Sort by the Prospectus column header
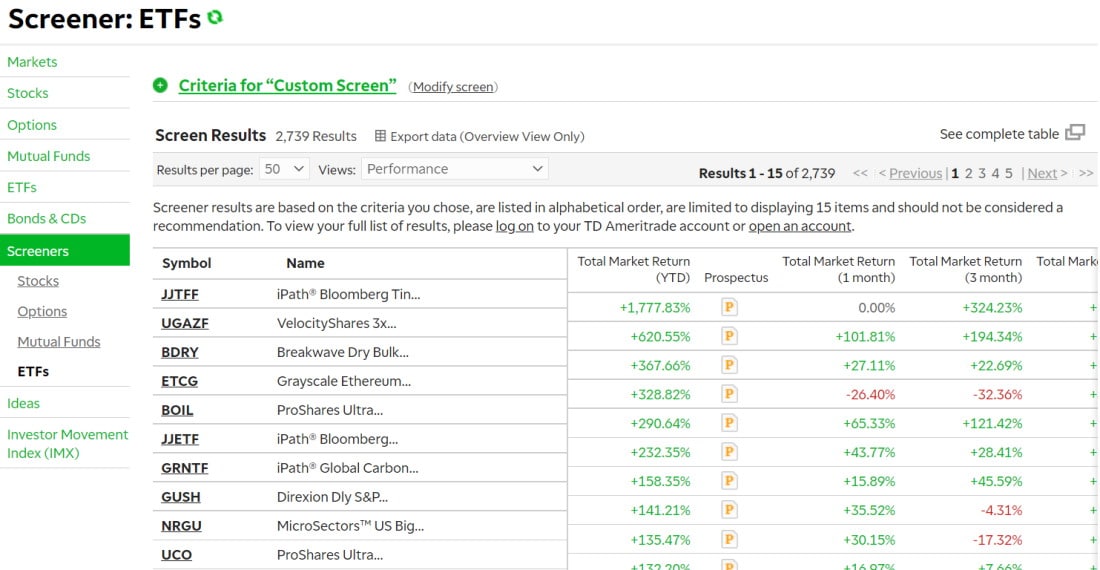This screenshot has height=570, width=1100. [x=736, y=278]
